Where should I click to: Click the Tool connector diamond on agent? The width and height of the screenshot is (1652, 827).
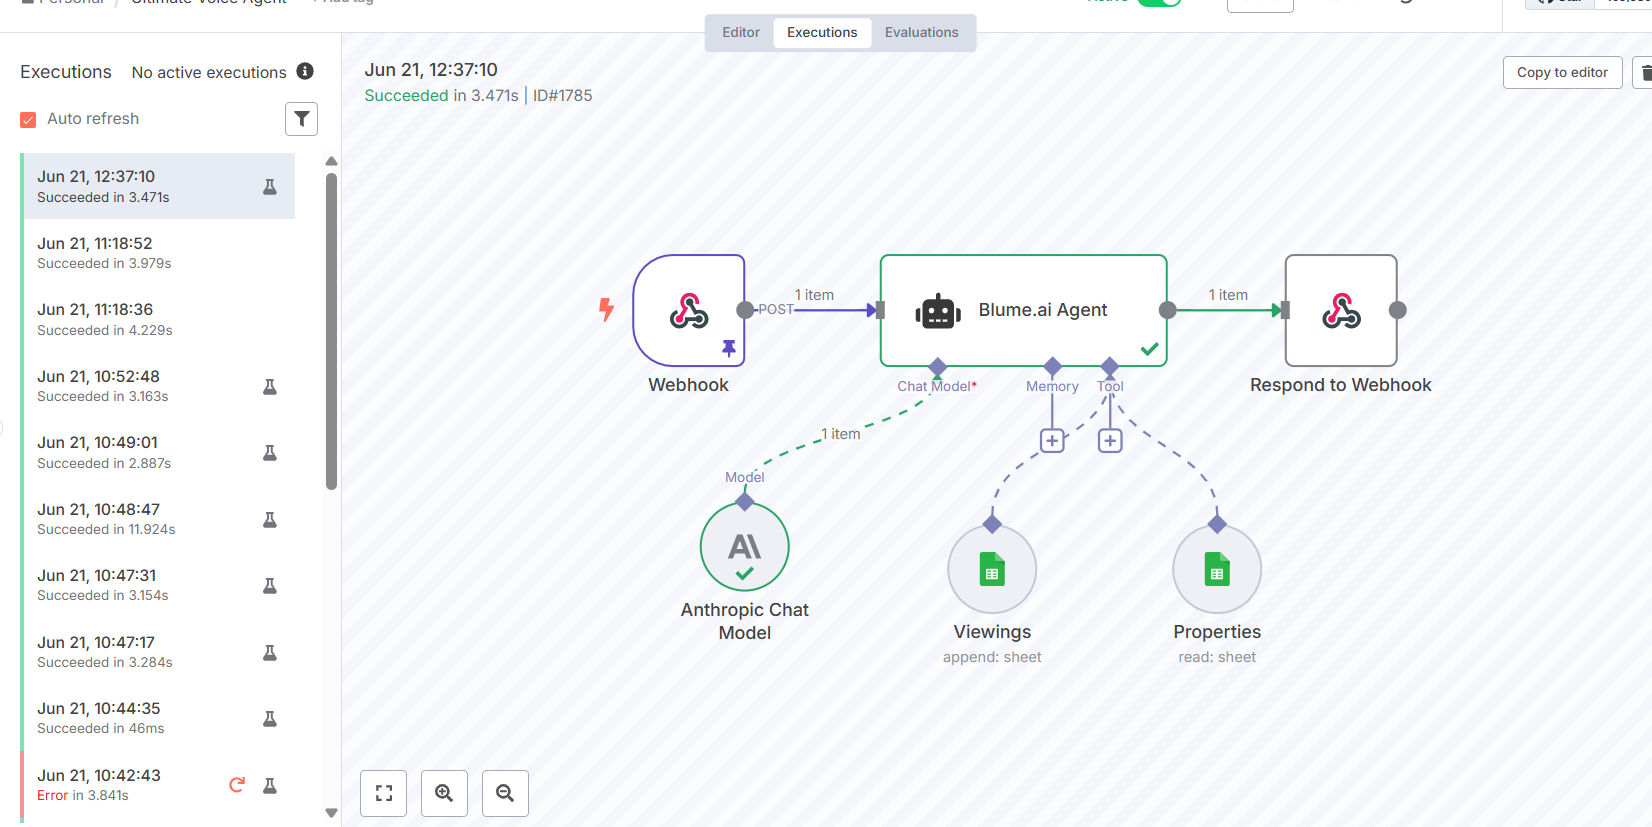1109,367
